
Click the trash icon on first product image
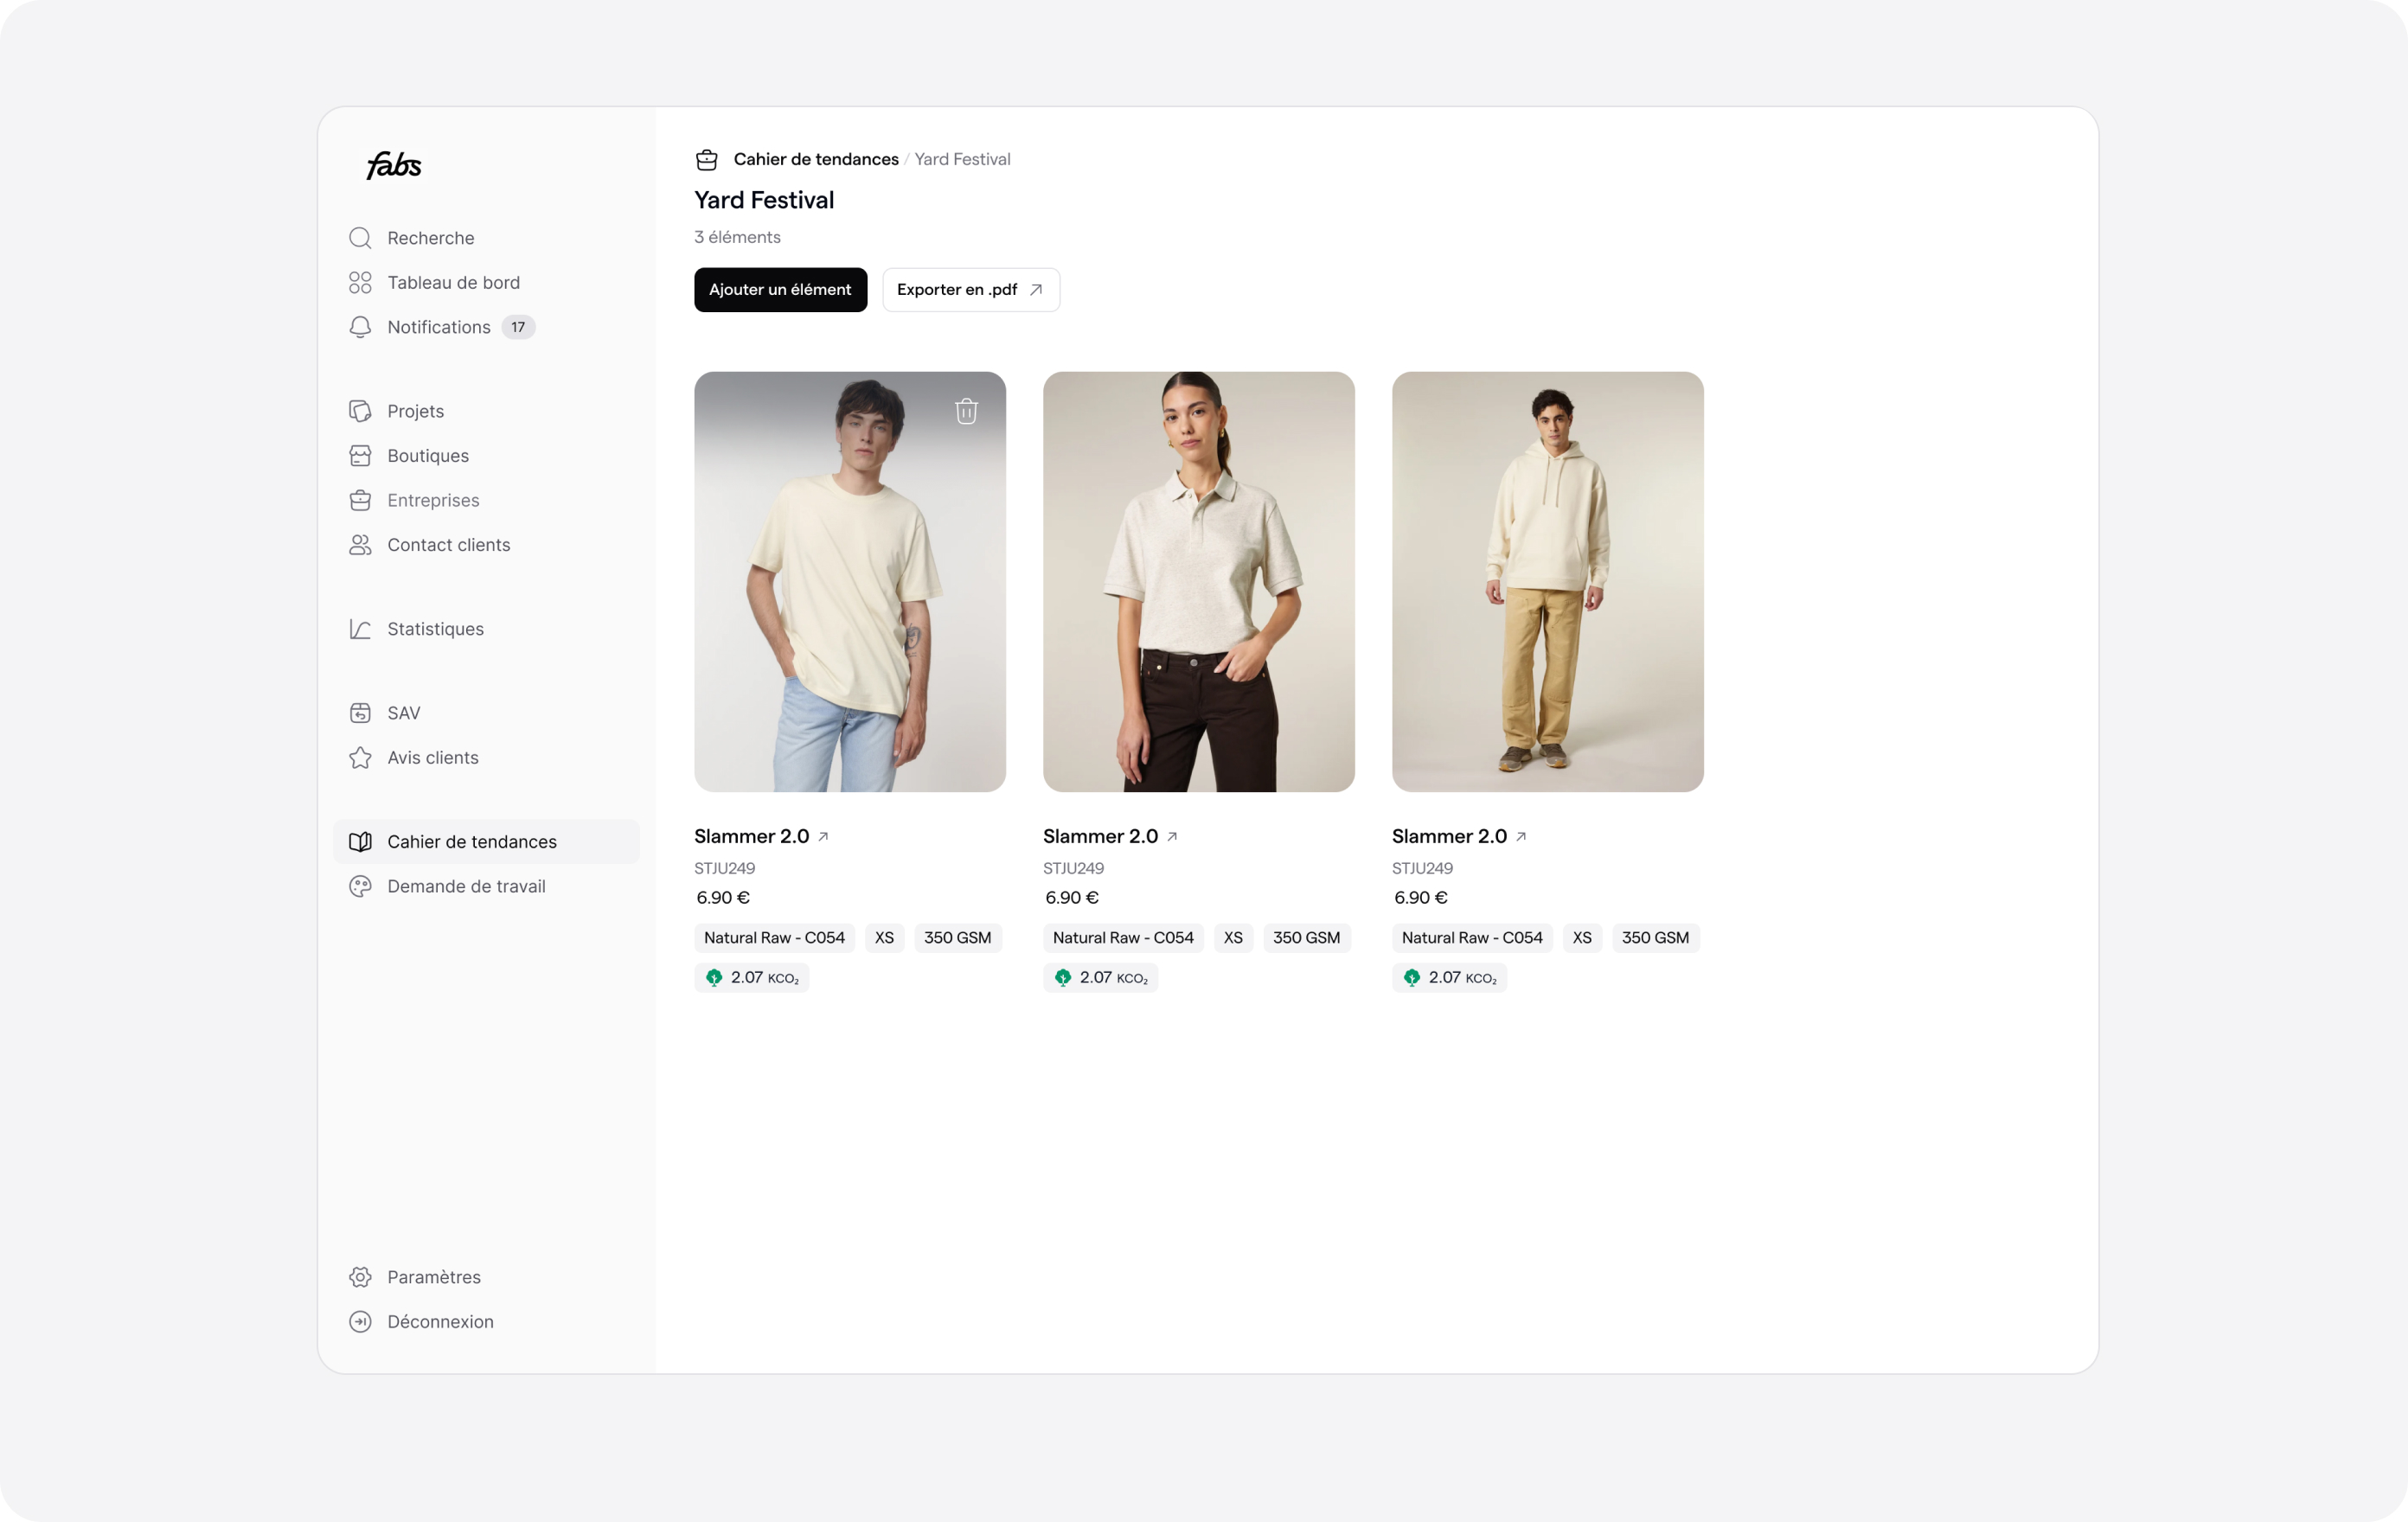965,411
